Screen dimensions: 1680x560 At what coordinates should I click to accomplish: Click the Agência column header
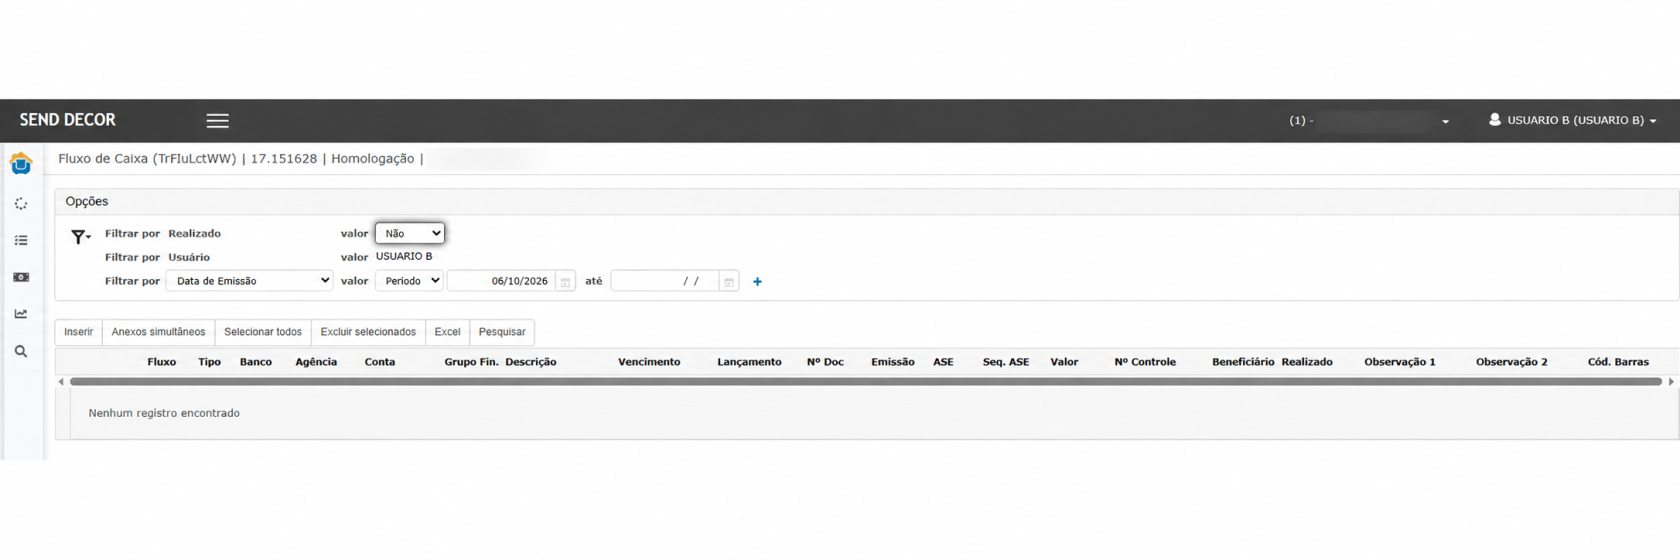point(316,362)
